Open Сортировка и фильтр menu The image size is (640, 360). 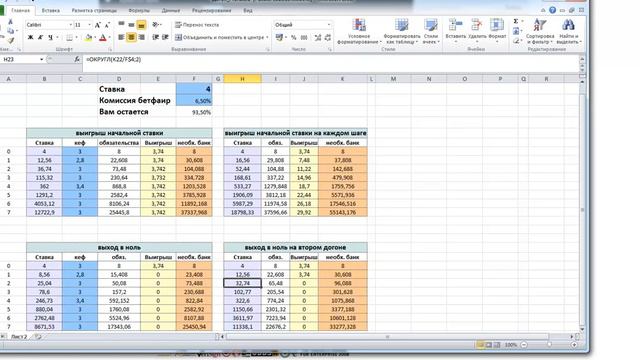point(540,31)
